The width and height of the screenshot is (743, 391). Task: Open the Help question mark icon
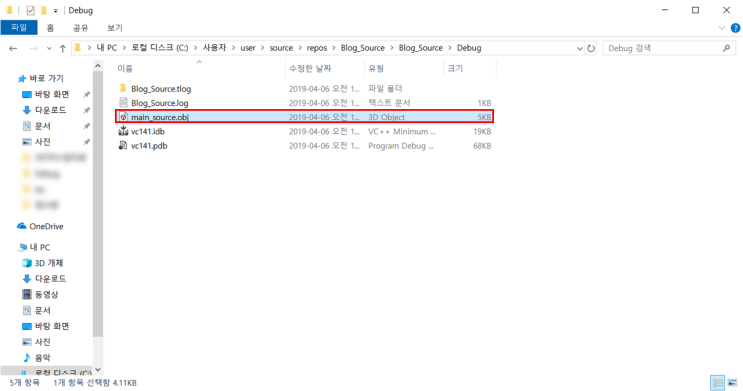click(735, 28)
